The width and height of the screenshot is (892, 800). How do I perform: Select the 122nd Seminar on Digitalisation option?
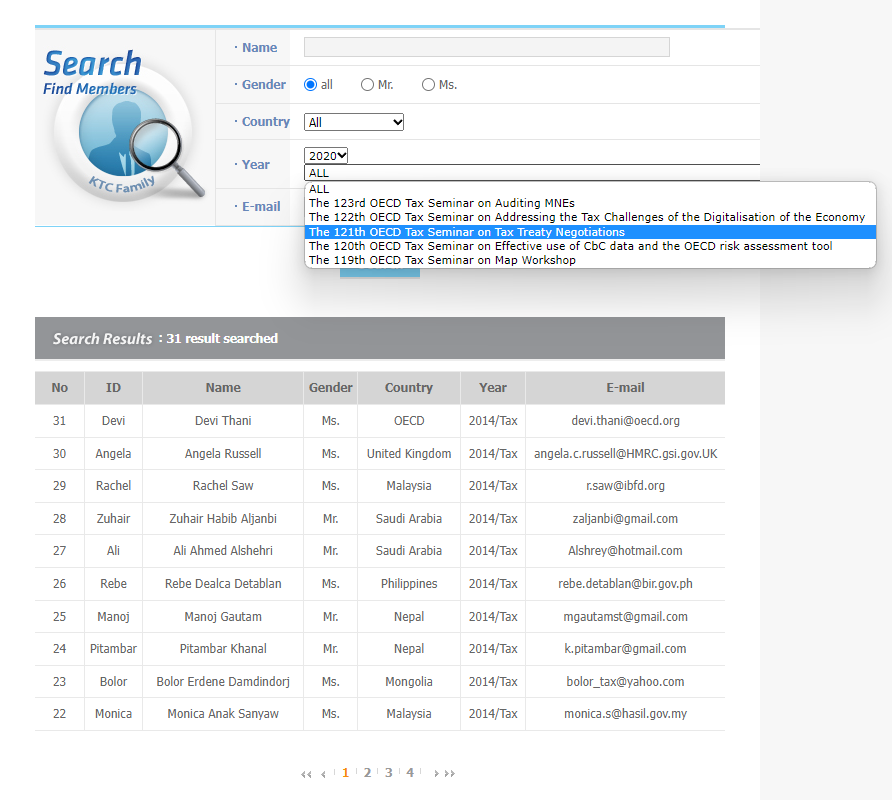tap(586, 217)
